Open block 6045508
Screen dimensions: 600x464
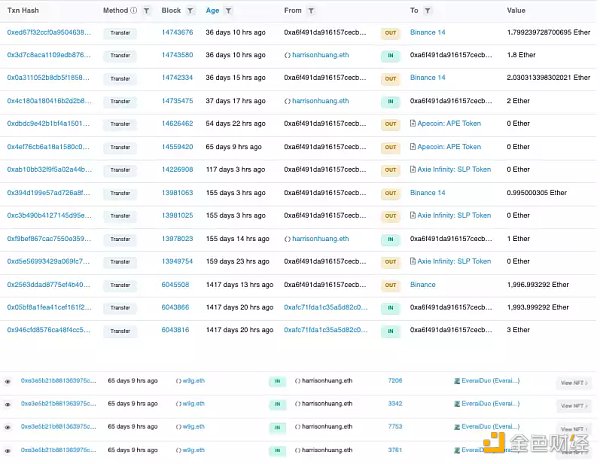175,285
